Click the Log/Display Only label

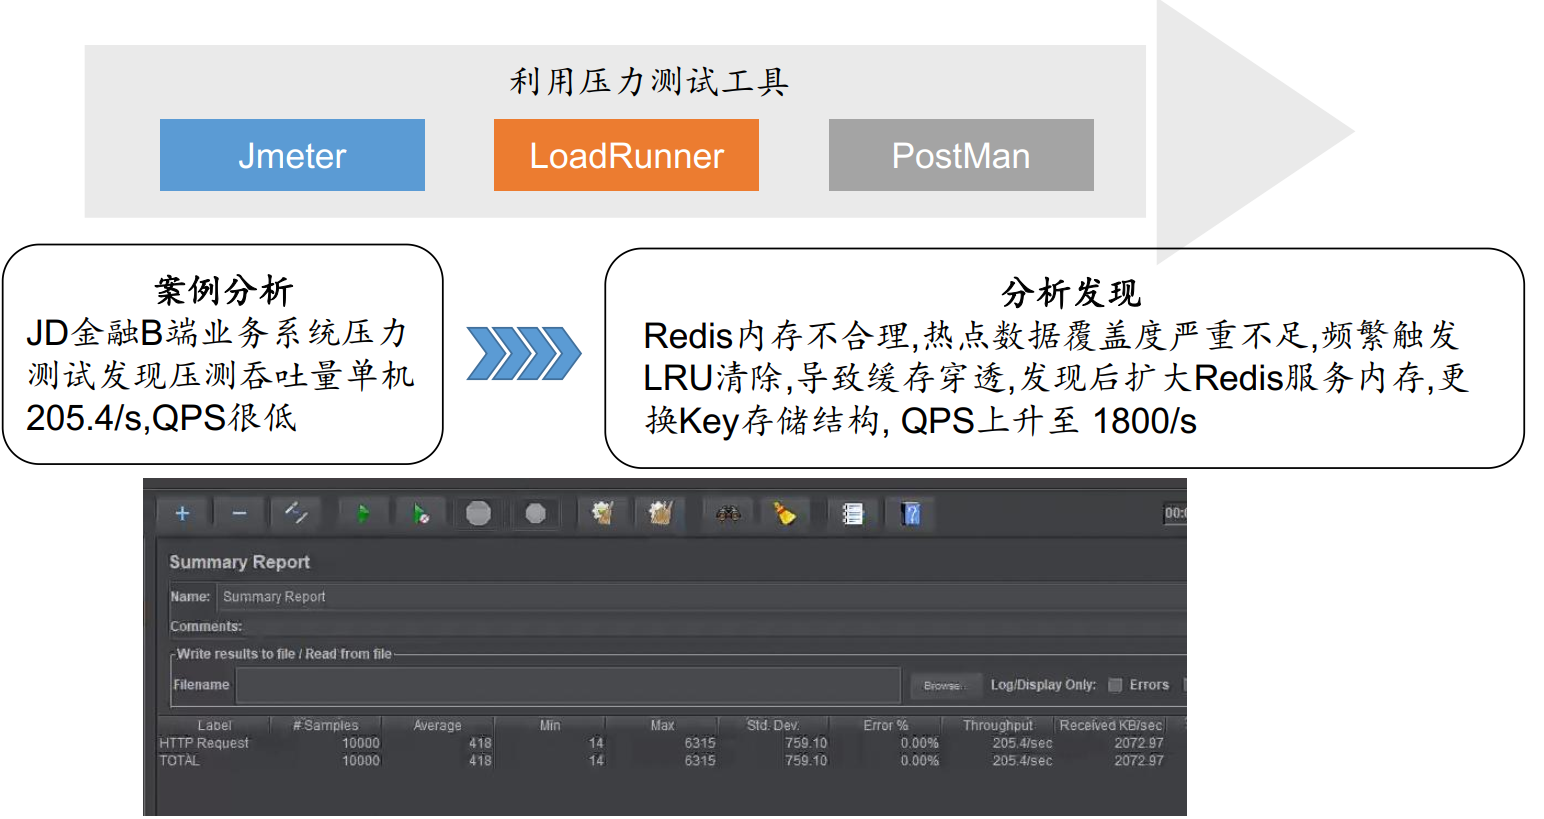pos(1043,685)
